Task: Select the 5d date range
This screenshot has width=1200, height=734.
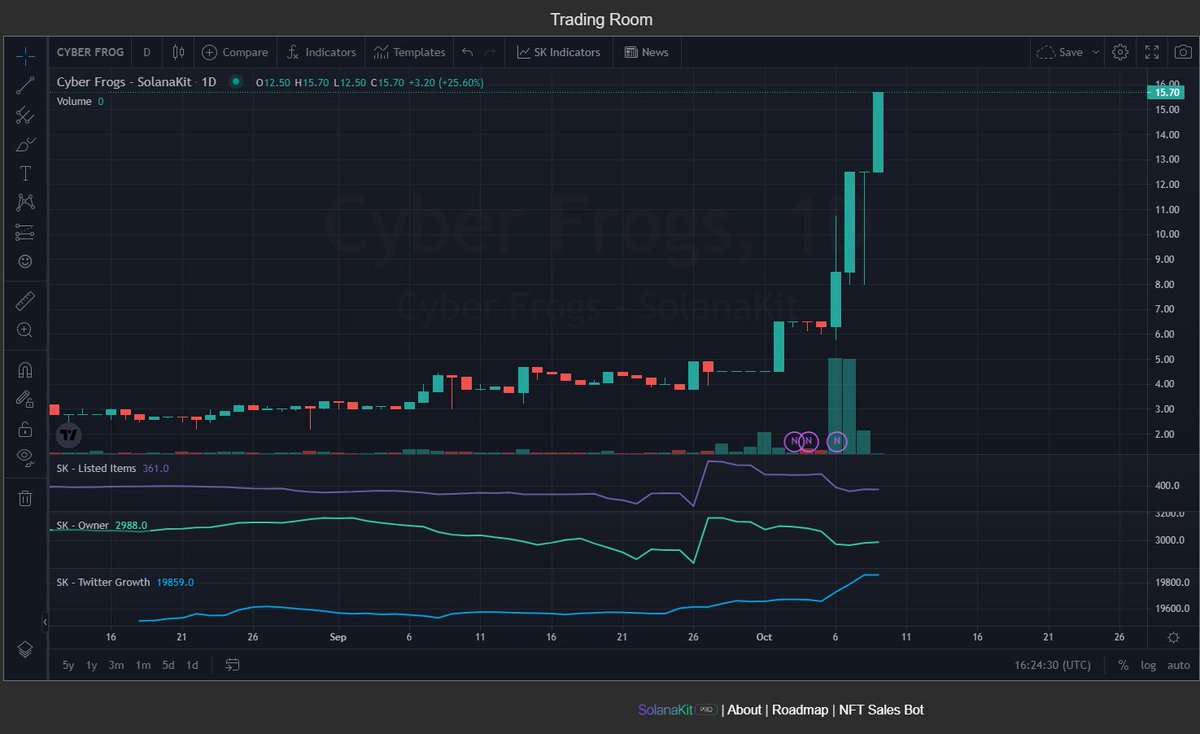Action: (x=168, y=665)
